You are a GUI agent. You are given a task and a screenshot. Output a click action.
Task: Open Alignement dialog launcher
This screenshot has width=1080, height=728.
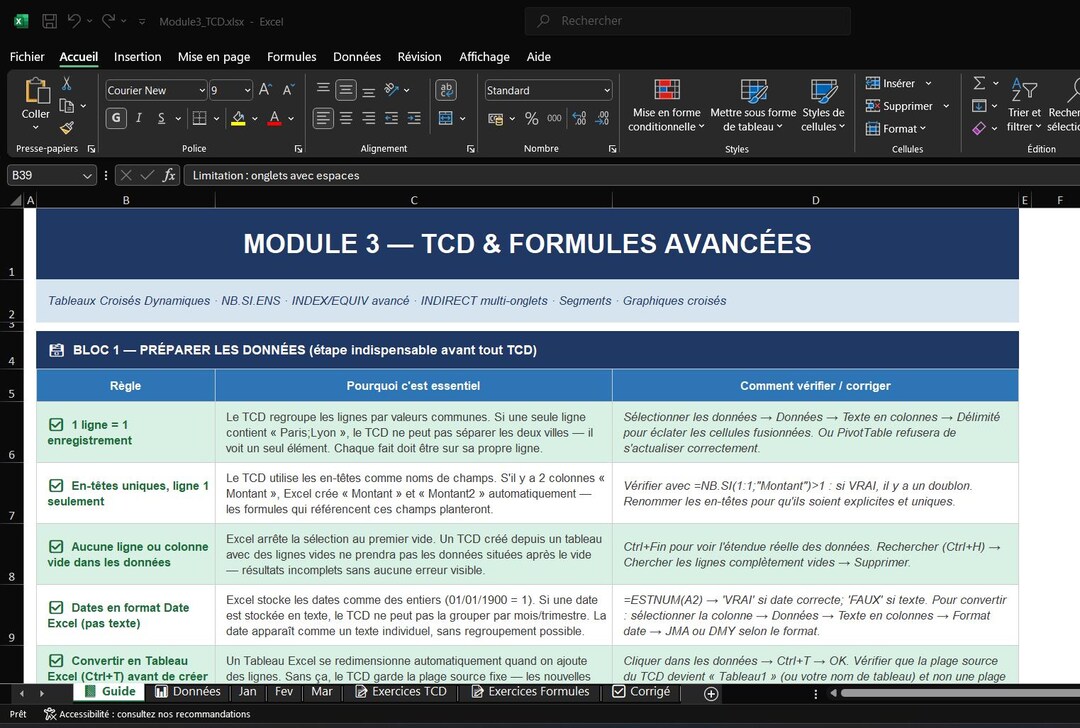pyautogui.click(x=470, y=149)
